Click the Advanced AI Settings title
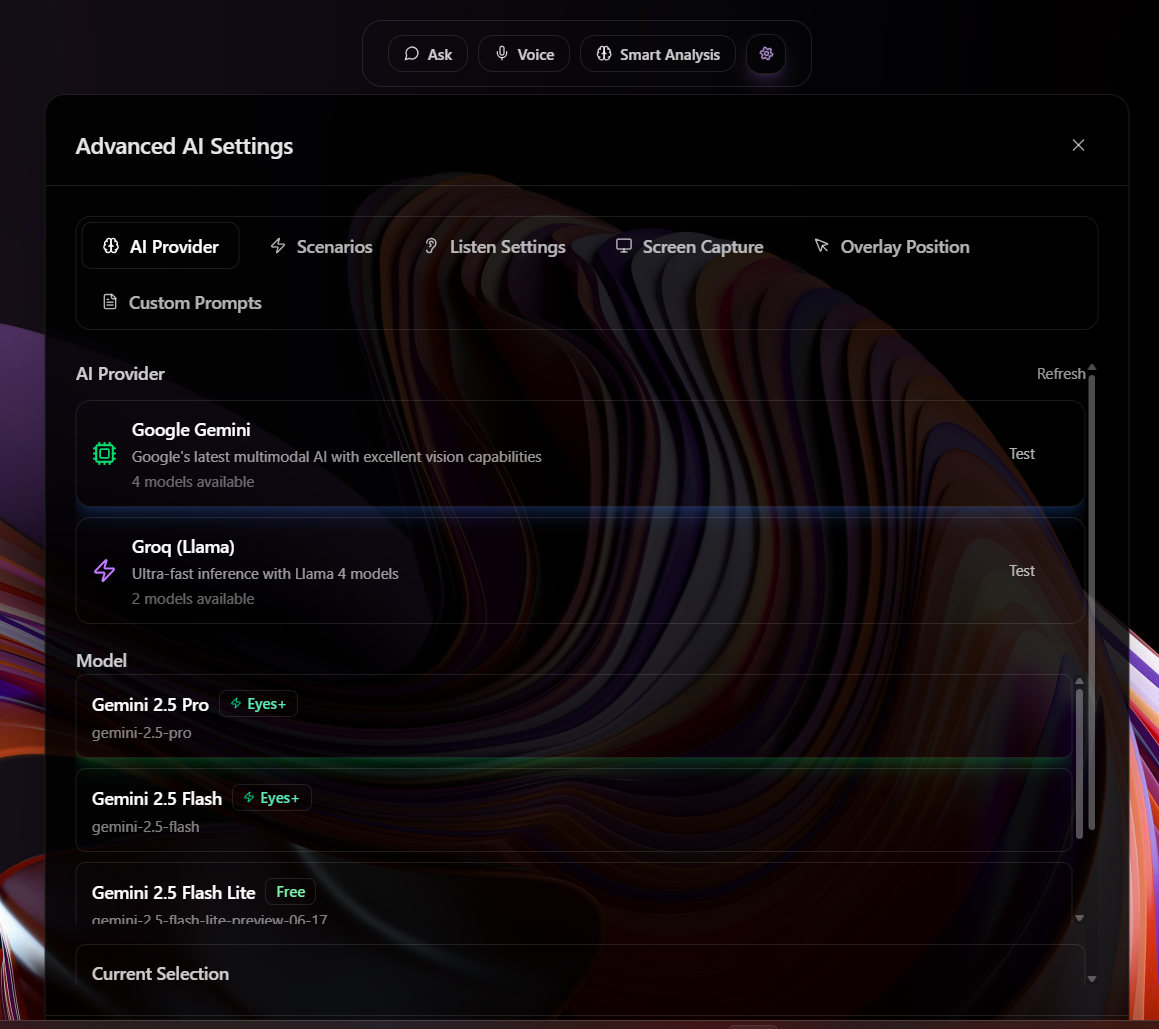The height and width of the screenshot is (1029, 1159). tap(184, 146)
